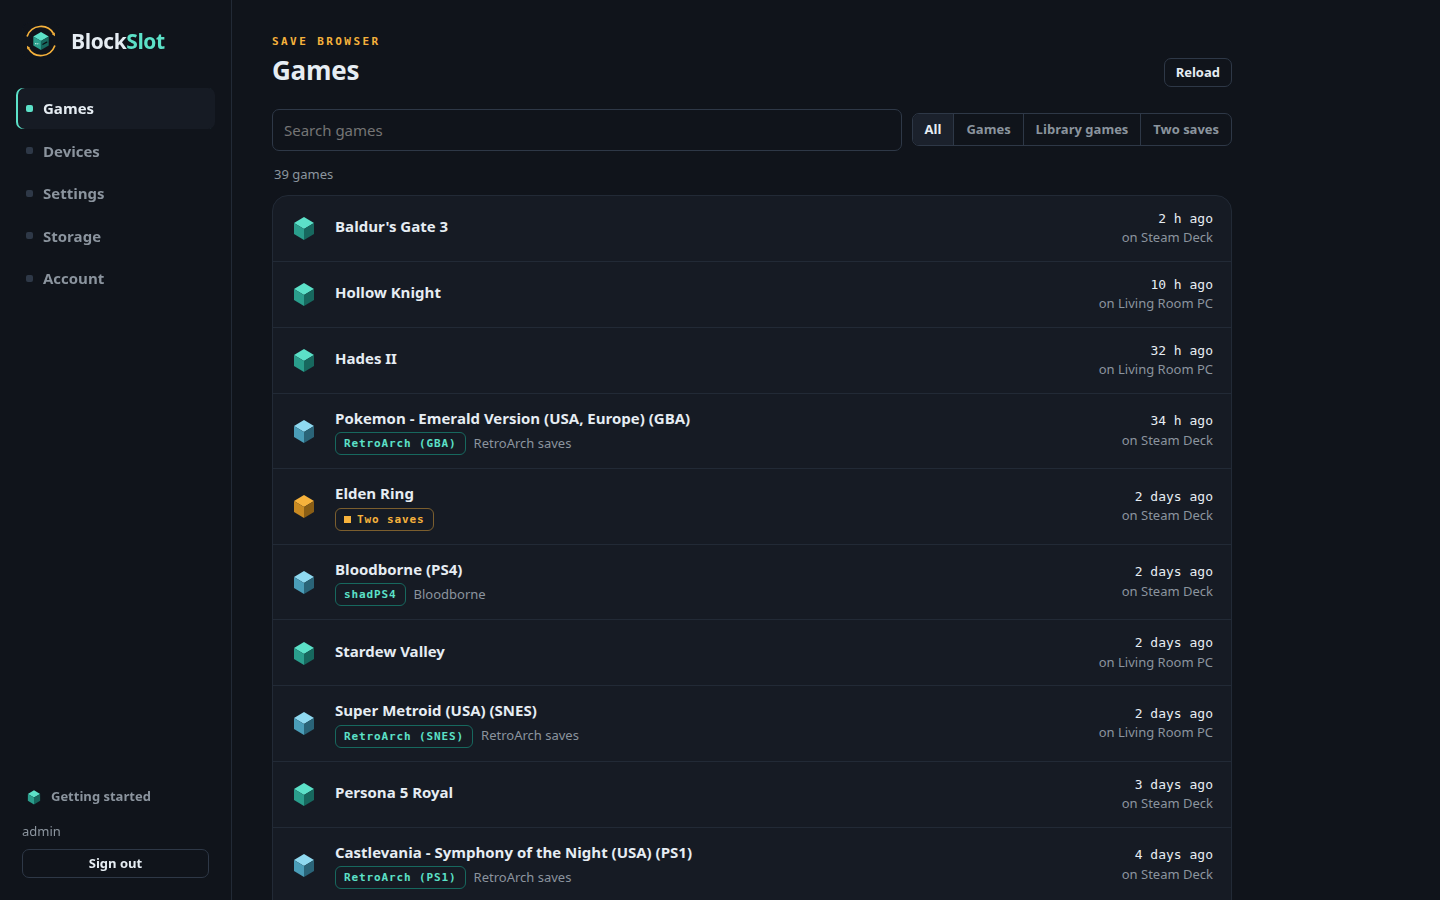The image size is (1440, 900).
Task: Open Super Metroid (USA) (SNES) title
Action: pos(436,711)
